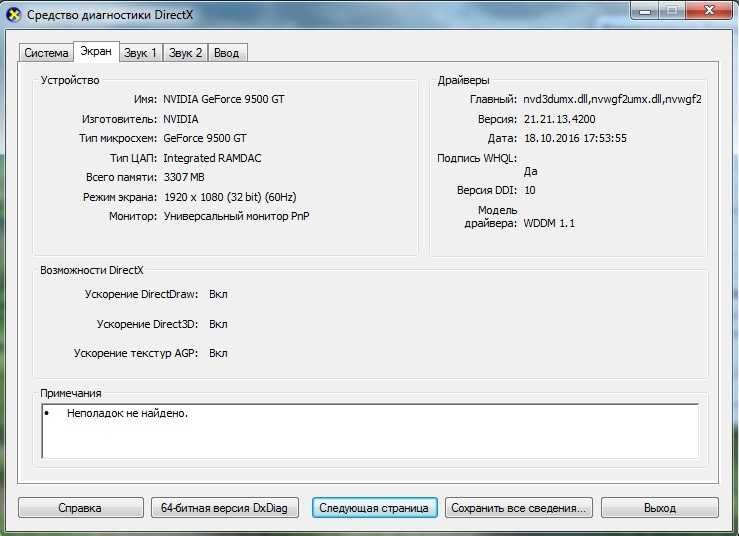Image resolution: width=739 pixels, height=536 pixels.
Task: Click the Примечания group label
Action: (71, 394)
